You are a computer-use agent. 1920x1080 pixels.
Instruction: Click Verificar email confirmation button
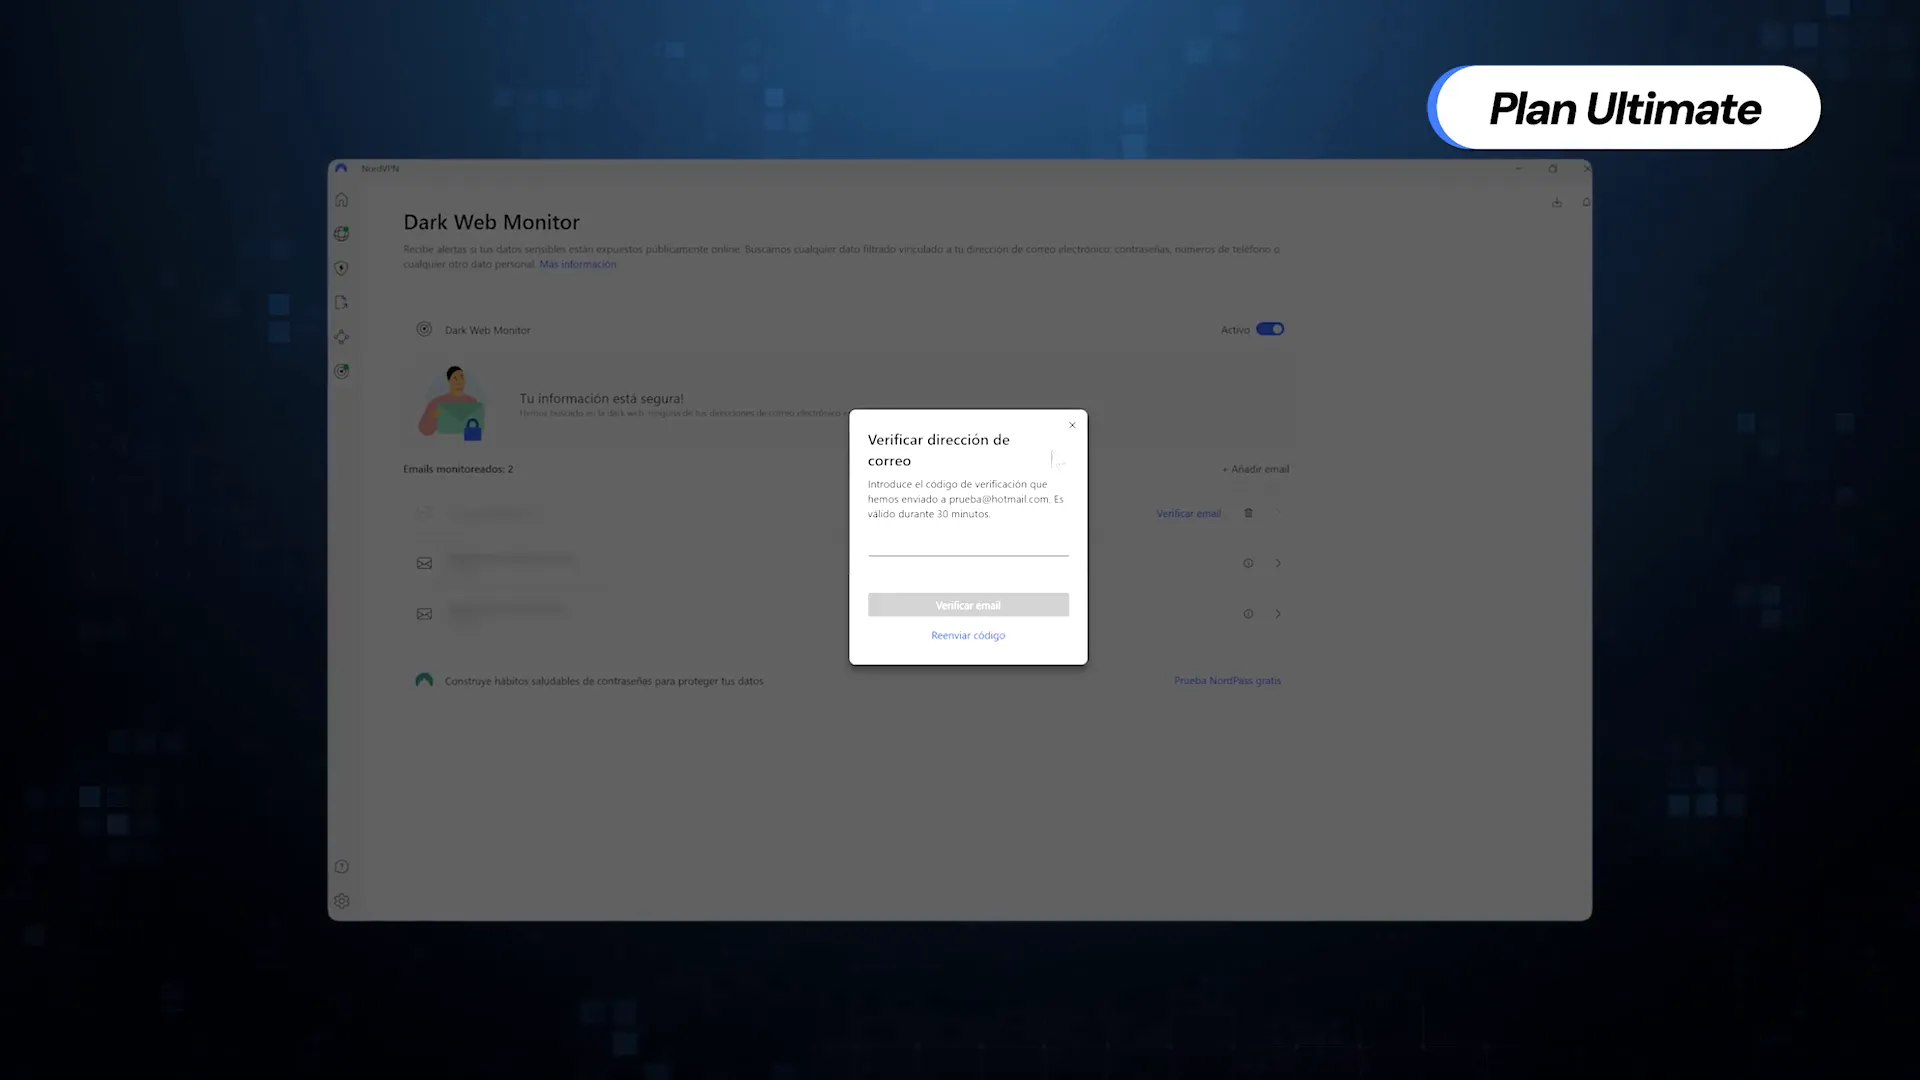[968, 604]
